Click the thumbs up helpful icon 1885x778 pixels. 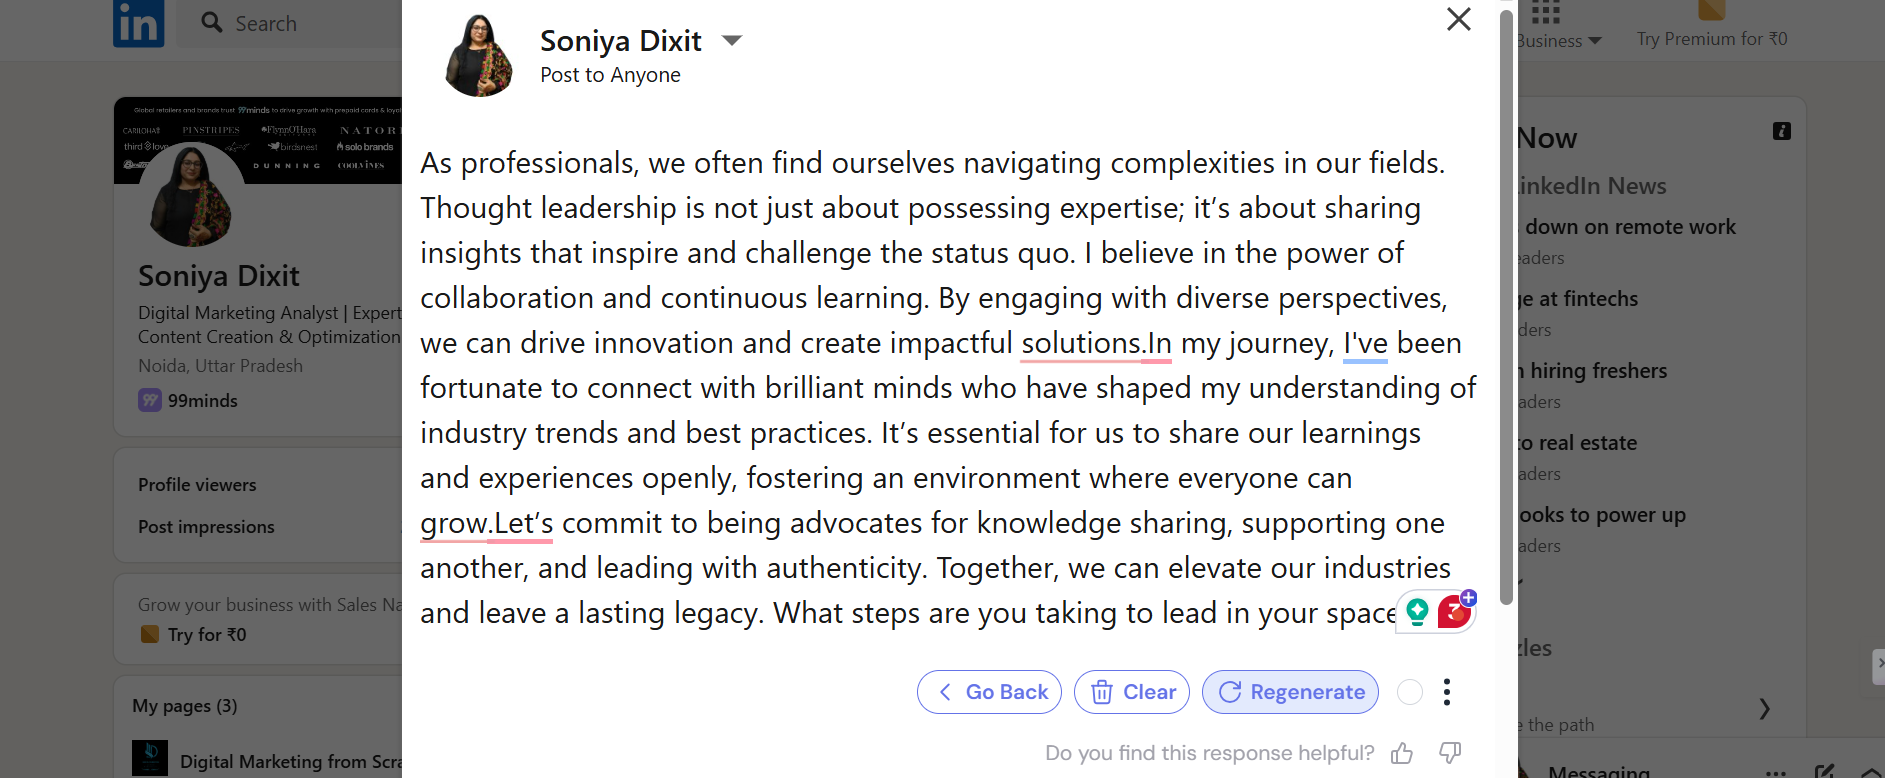tap(1402, 753)
